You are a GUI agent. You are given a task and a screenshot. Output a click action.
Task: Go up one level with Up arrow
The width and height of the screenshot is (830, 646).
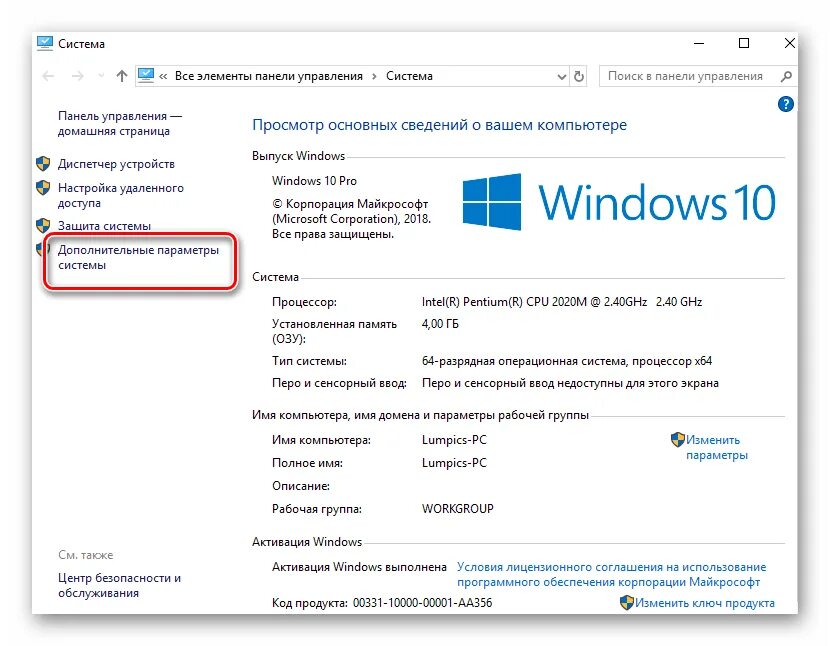coord(122,76)
